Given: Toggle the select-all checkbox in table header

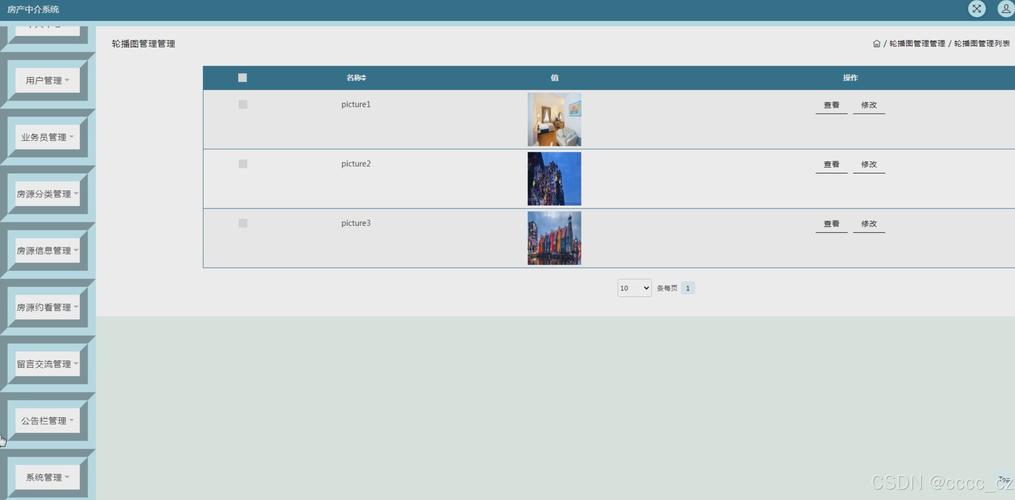Looking at the screenshot, I should tap(243, 78).
